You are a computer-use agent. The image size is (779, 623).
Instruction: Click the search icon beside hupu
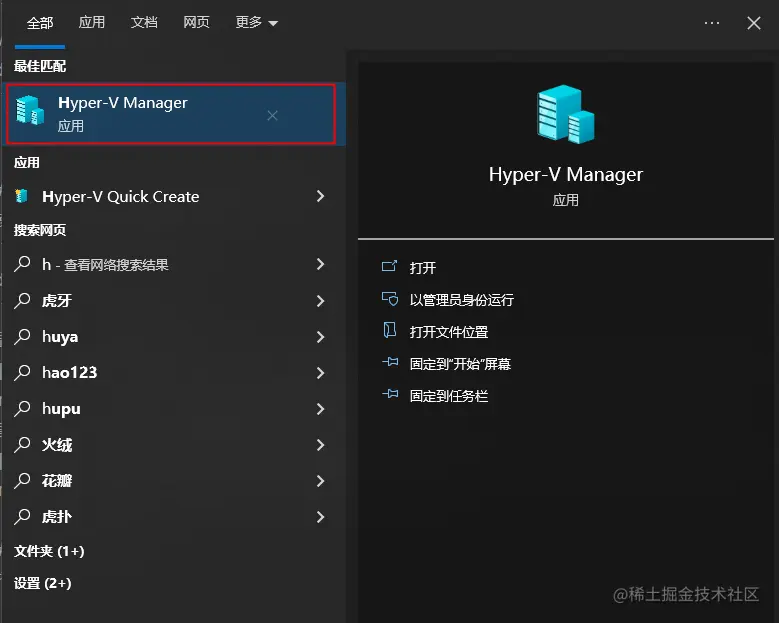point(22,408)
